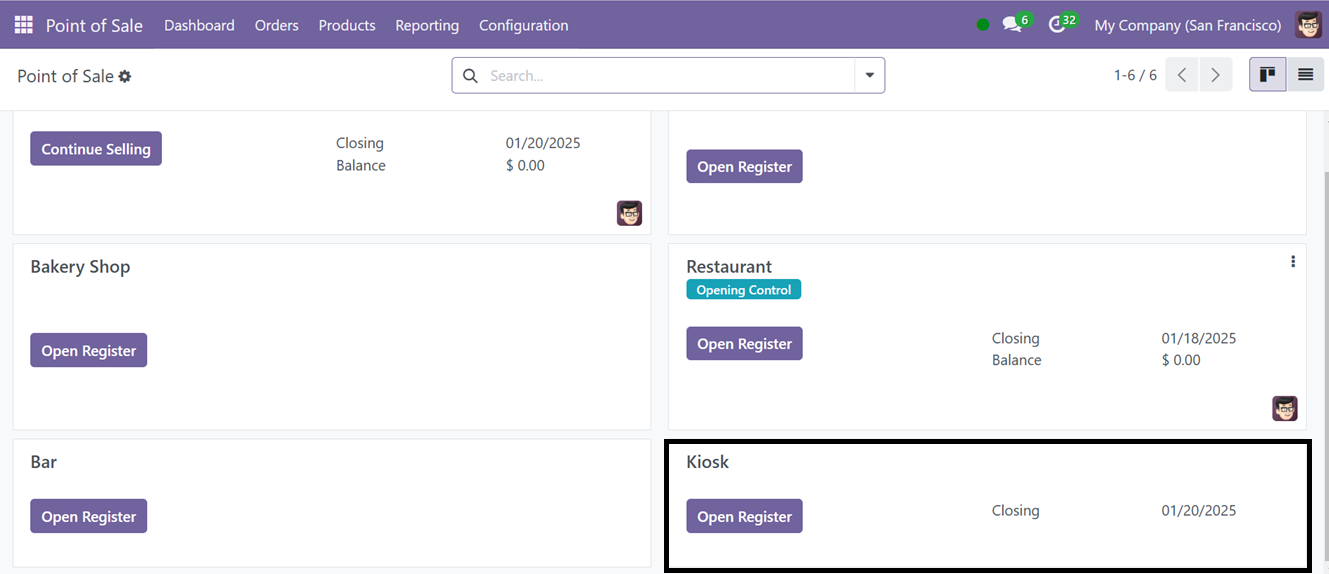
Task: Open the Orders menu
Action: click(277, 25)
